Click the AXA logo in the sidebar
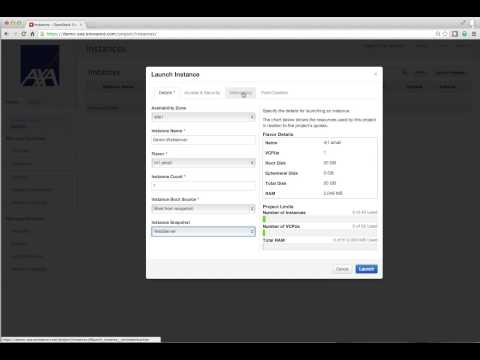This screenshot has width=480, height=360. [x=40, y=66]
